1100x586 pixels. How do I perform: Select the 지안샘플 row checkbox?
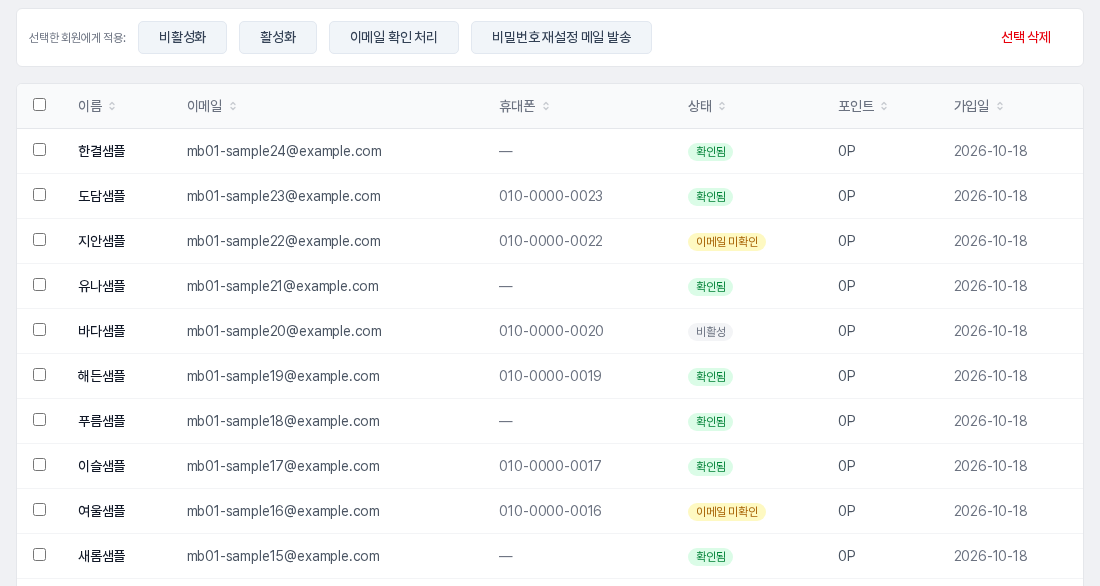[40, 239]
